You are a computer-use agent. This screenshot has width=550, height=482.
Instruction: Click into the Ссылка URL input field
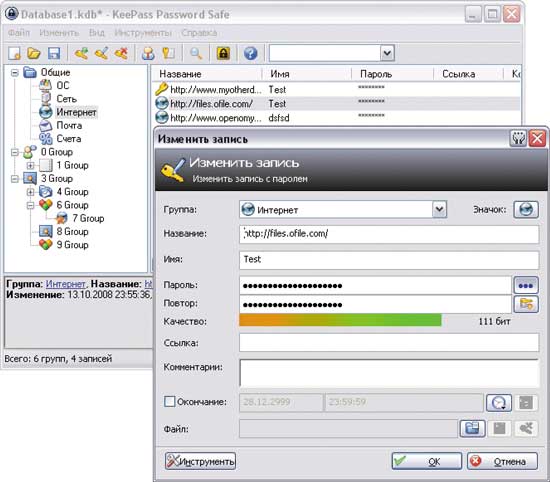tap(389, 343)
